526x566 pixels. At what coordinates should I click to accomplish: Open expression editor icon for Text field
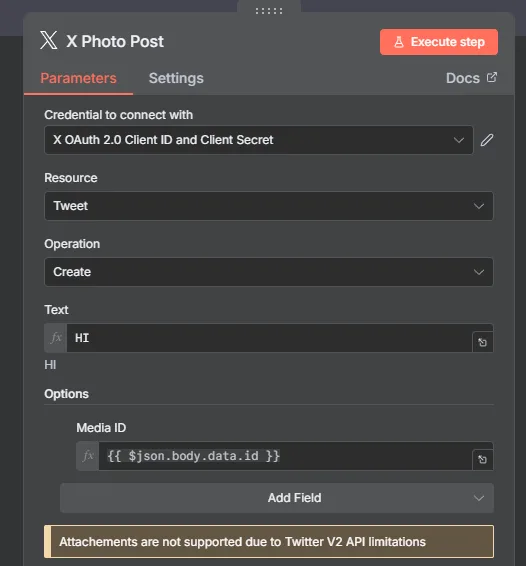click(483, 342)
